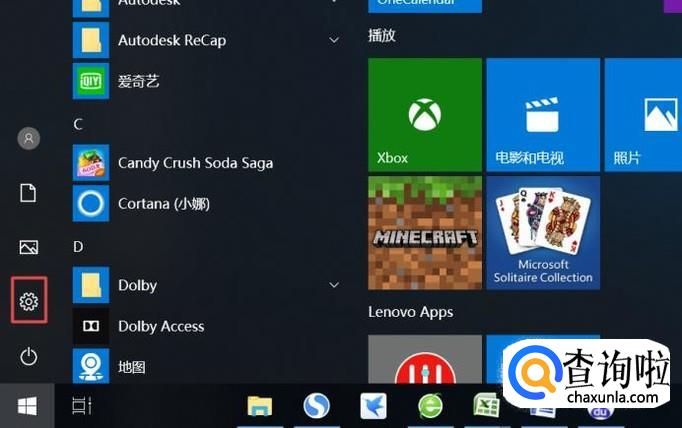This screenshot has height=428, width=682.
Task: Open the Photos tile (照片)
Action: coord(643,115)
